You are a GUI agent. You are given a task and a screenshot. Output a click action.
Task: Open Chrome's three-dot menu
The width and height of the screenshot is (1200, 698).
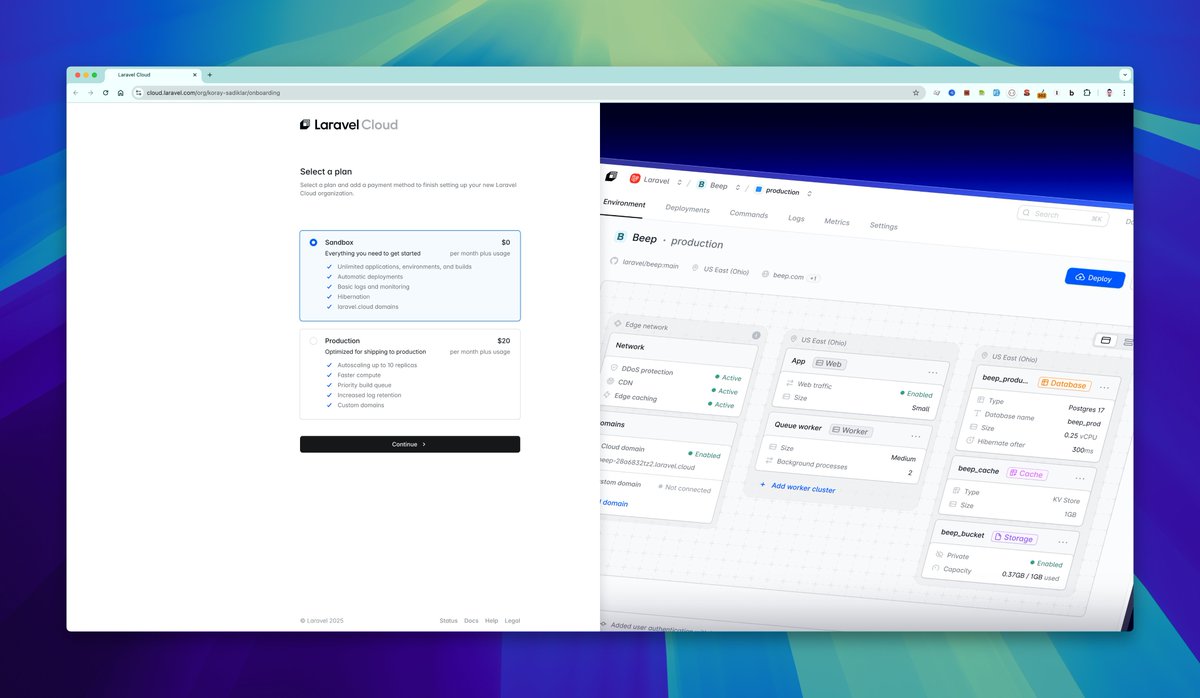[x=1124, y=92]
